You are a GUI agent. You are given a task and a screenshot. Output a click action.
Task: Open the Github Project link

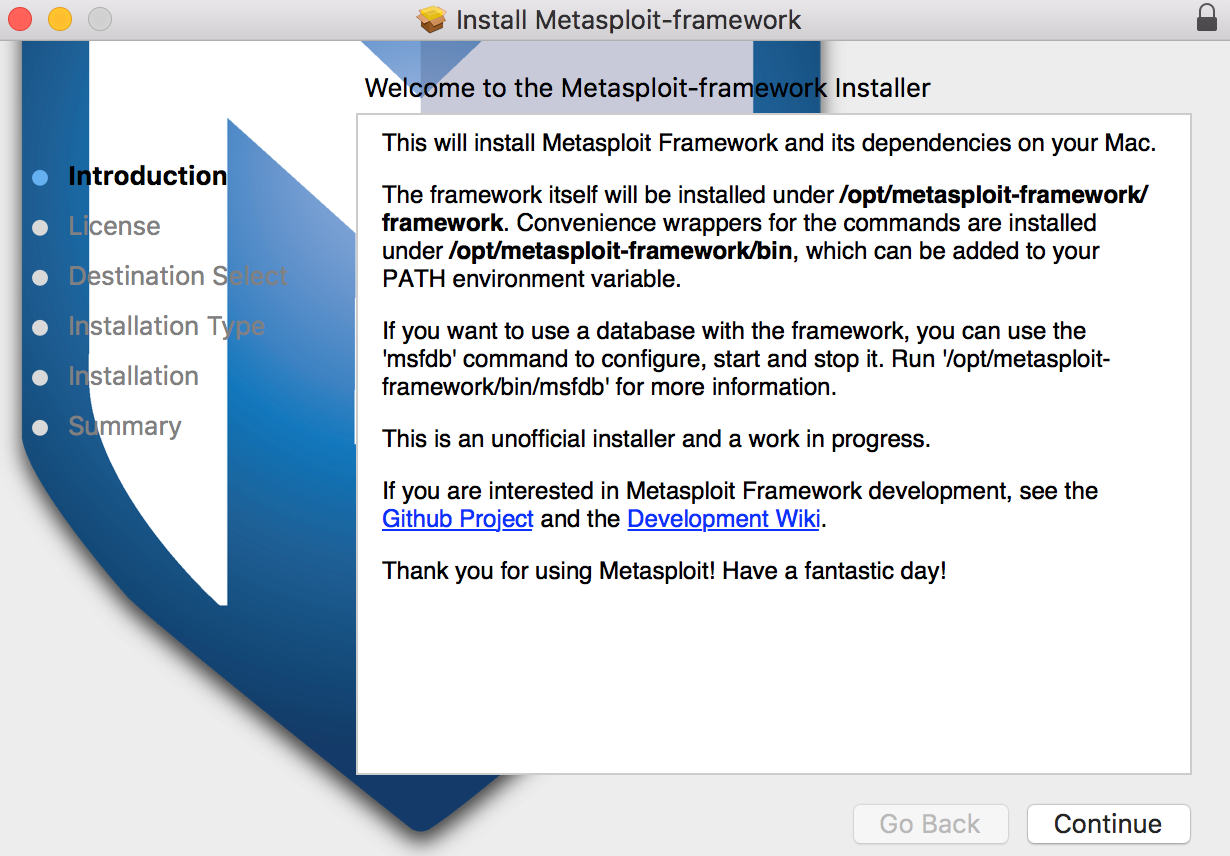[x=458, y=519]
